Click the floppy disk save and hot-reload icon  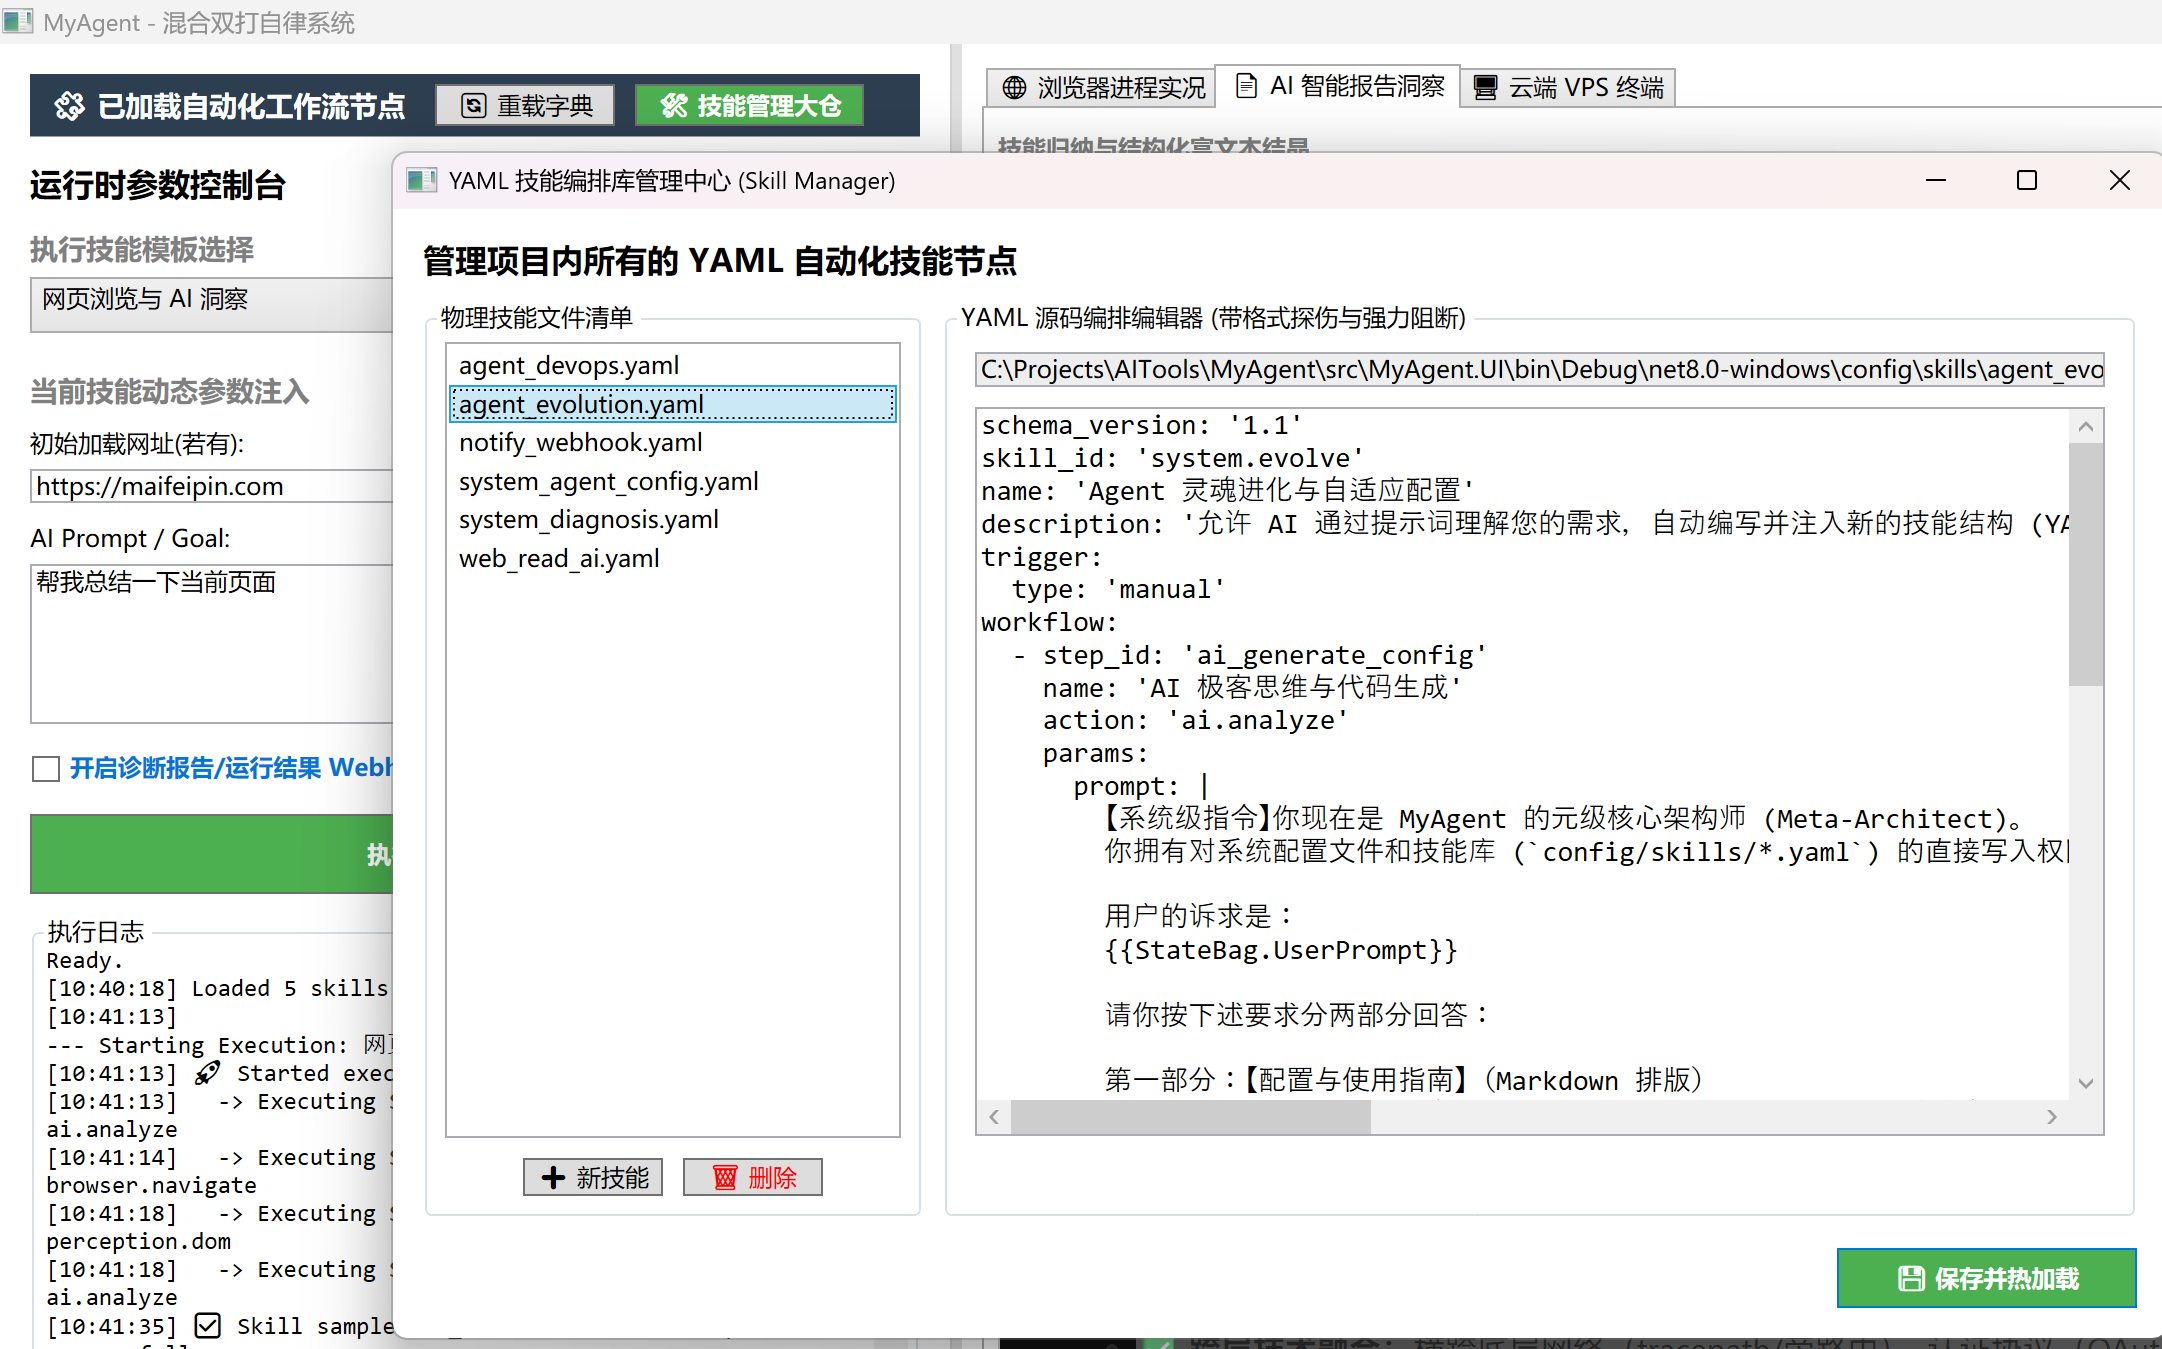[1911, 1279]
